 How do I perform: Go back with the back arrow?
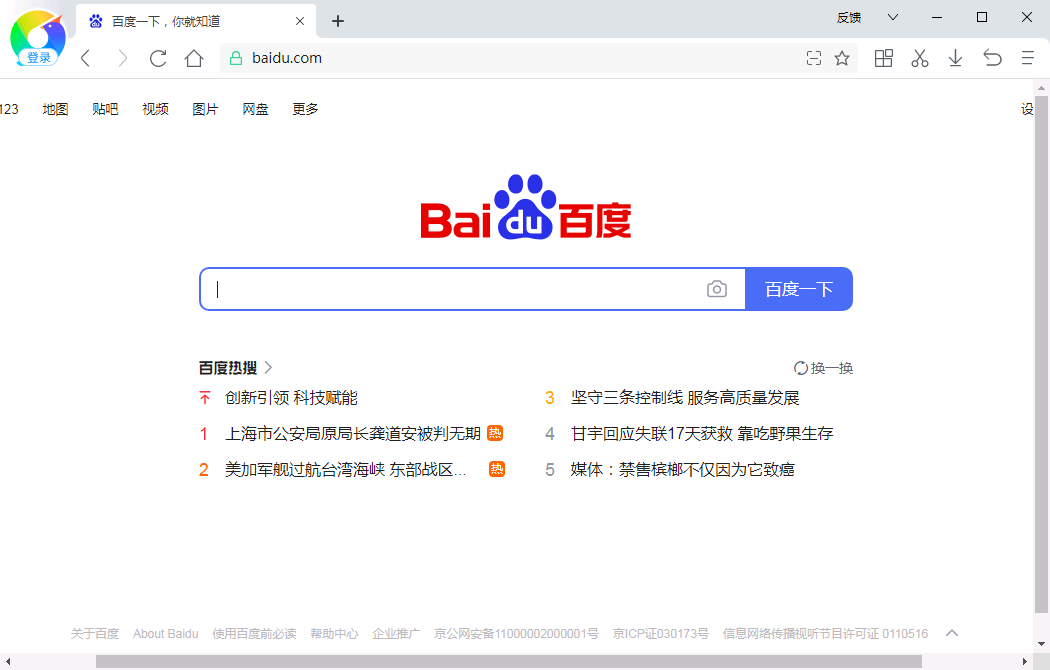coord(85,58)
